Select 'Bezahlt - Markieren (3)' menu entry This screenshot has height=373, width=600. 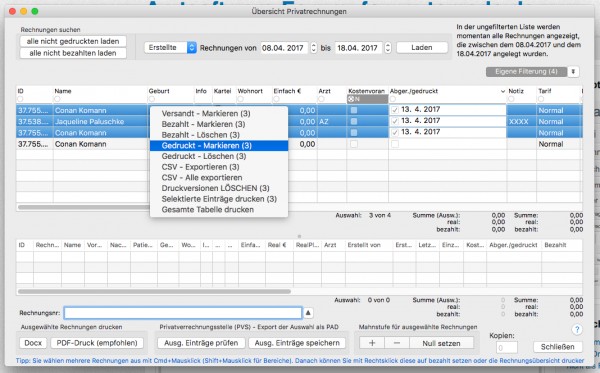click(x=219, y=124)
